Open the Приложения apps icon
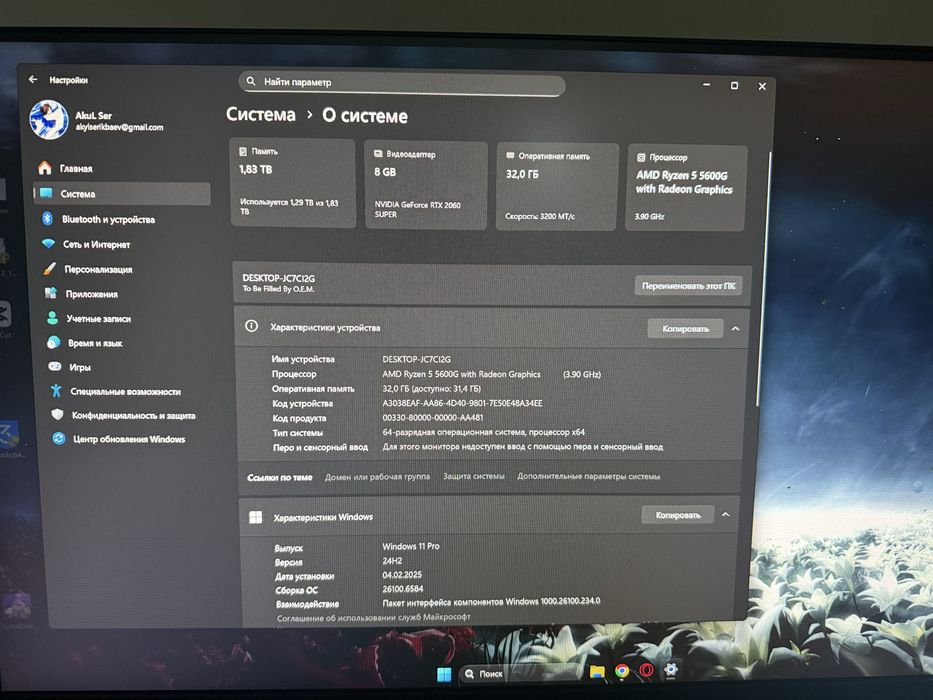933x700 pixels. [x=51, y=293]
